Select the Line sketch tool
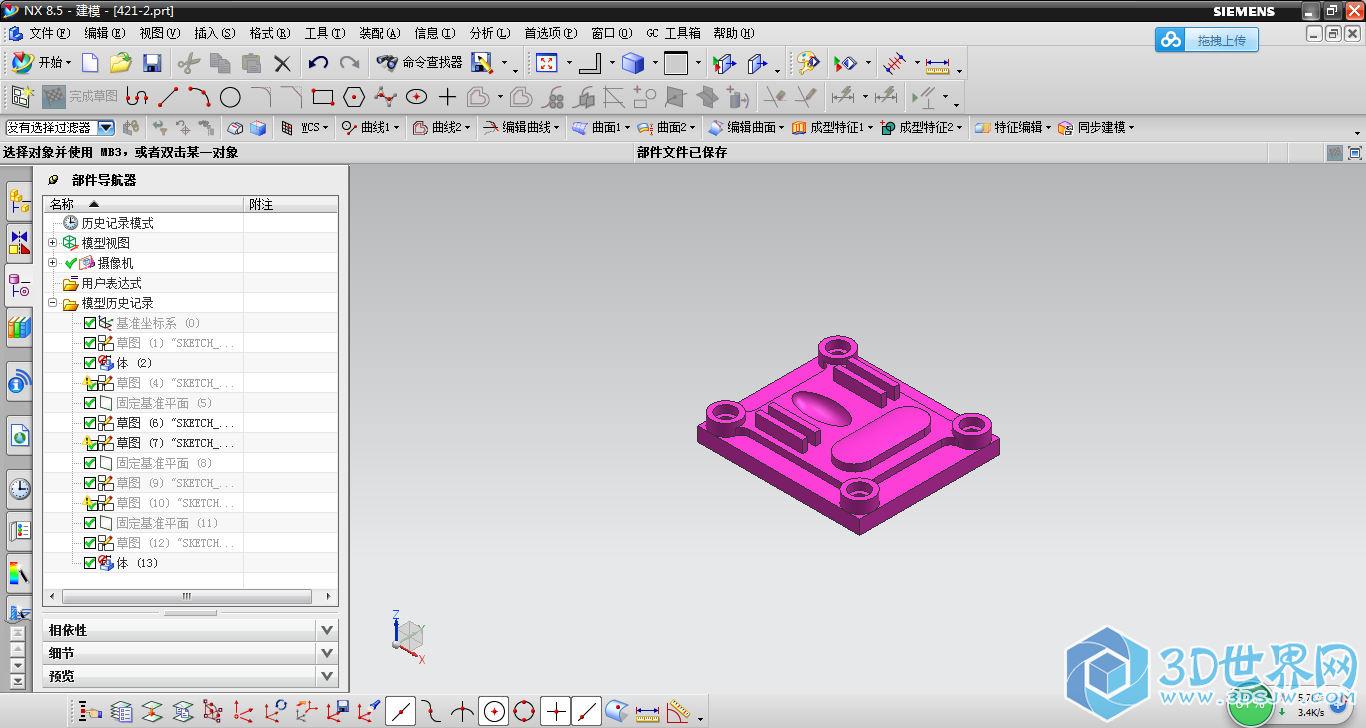 pos(168,97)
